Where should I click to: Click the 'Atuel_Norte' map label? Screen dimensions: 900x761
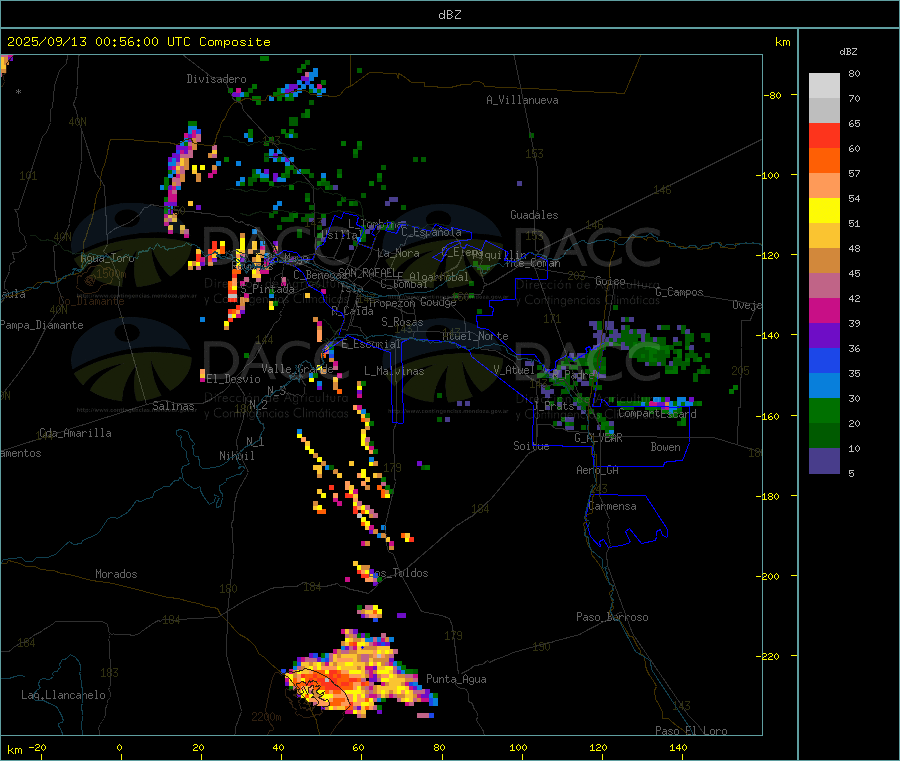pos(475,336)
